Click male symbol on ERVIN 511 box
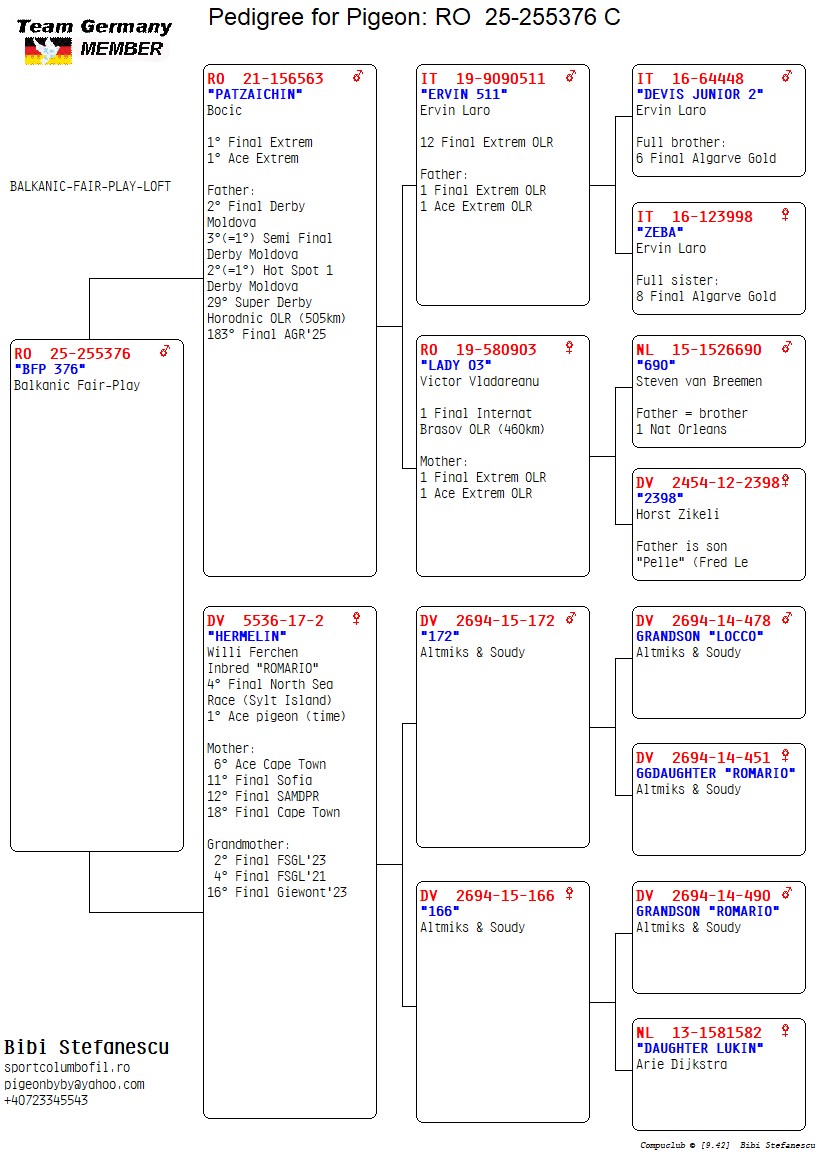This screenshot has height=1172, width=816. pyautogui.click(x=571, y=76)
